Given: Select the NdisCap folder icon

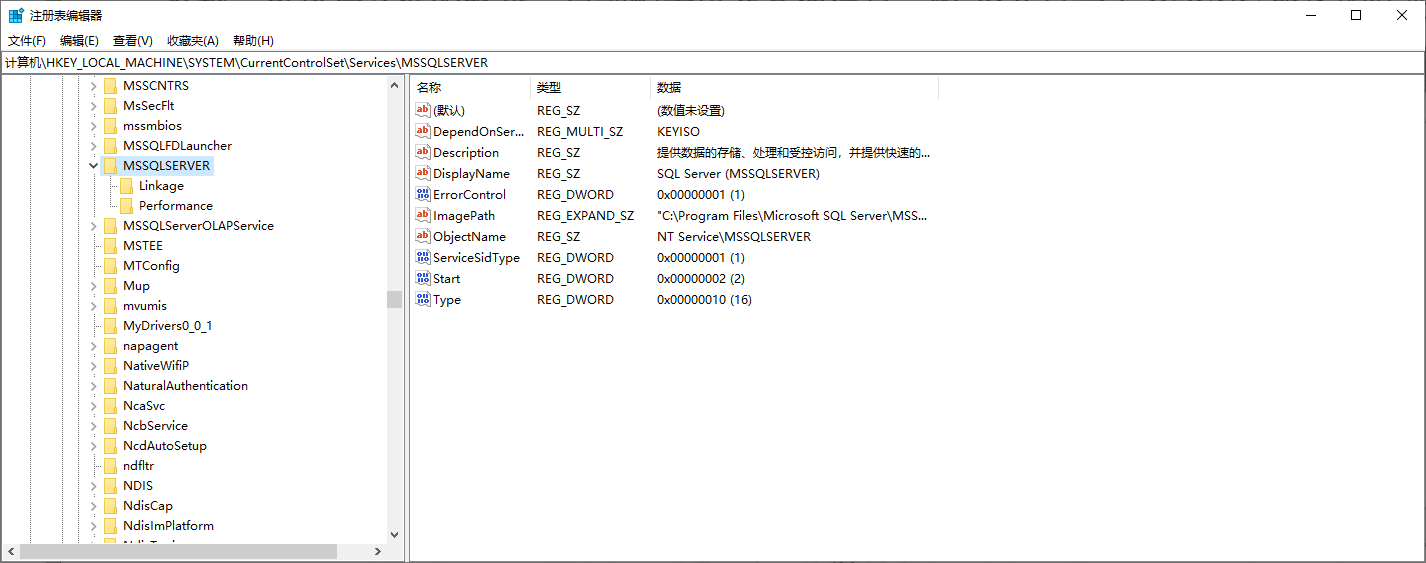Looking at the screenshot, I should click(x=110, y=506).
